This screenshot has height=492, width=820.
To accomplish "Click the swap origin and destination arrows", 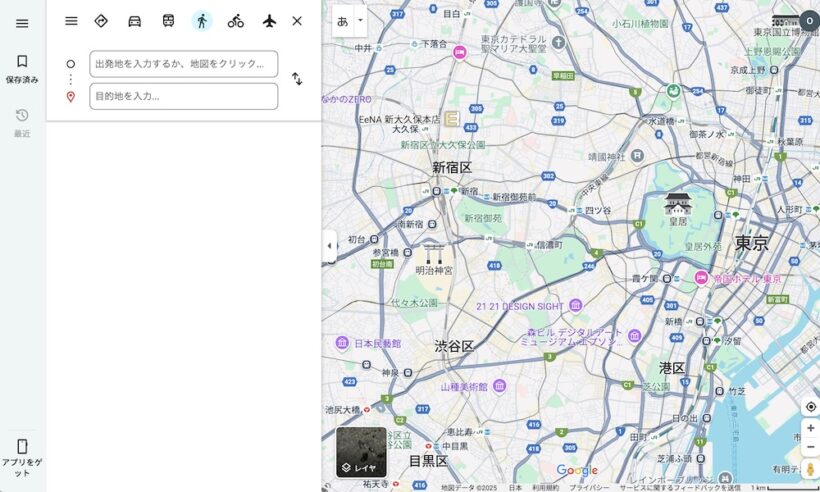I will tap(297, 79).
